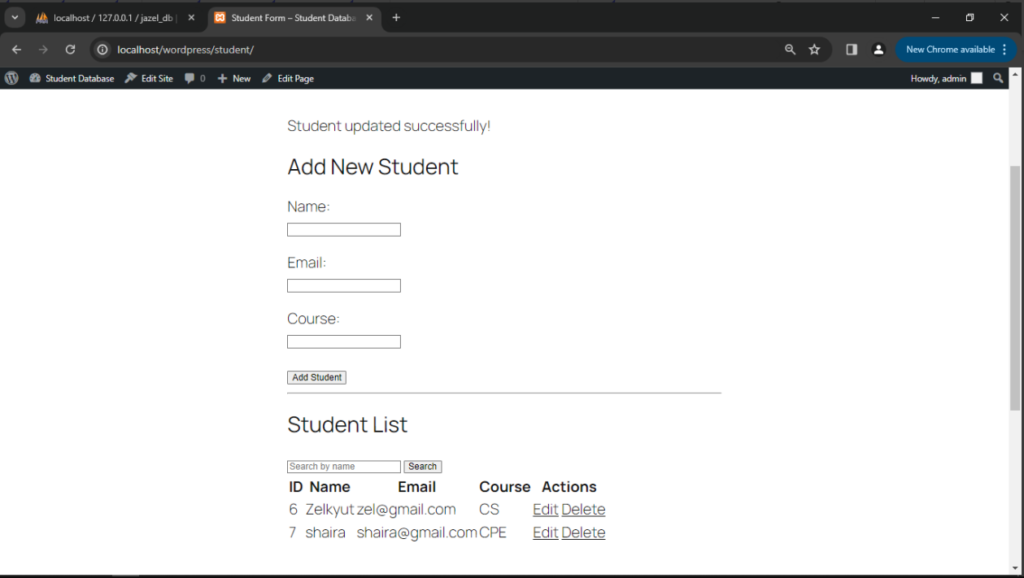This screenshot has width=1024, height=578.
Task: Switch to the localhost jazel_db phpMyAdmin tab
Action: point(112,18)
